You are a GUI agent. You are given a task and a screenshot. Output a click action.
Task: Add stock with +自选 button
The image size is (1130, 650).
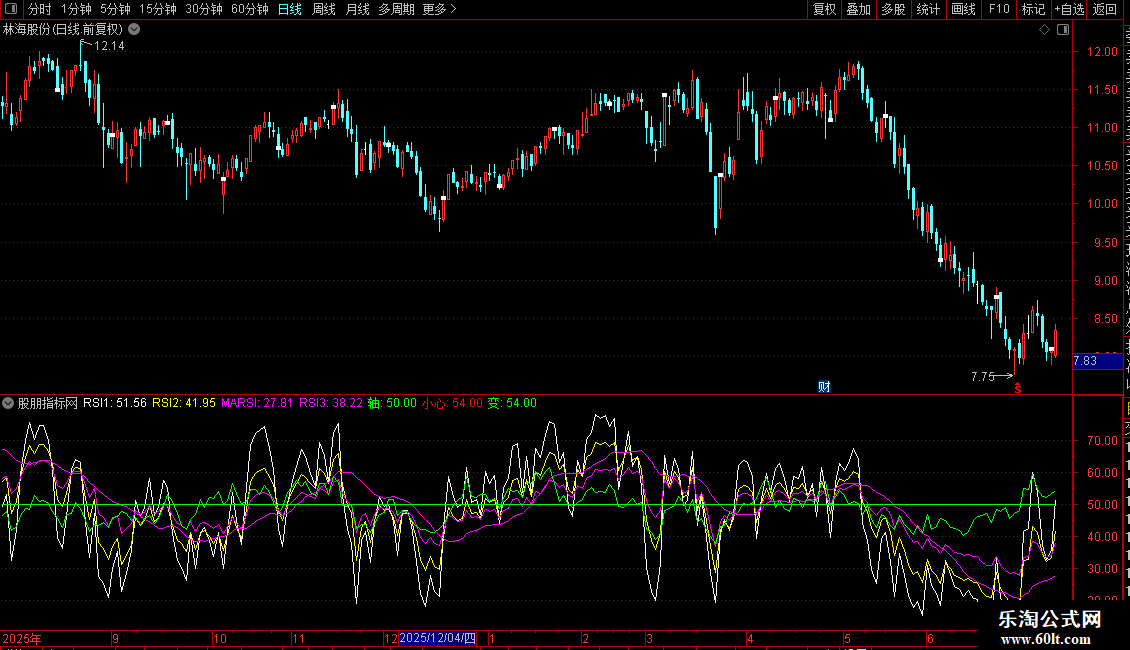(x=1069, y=9)
